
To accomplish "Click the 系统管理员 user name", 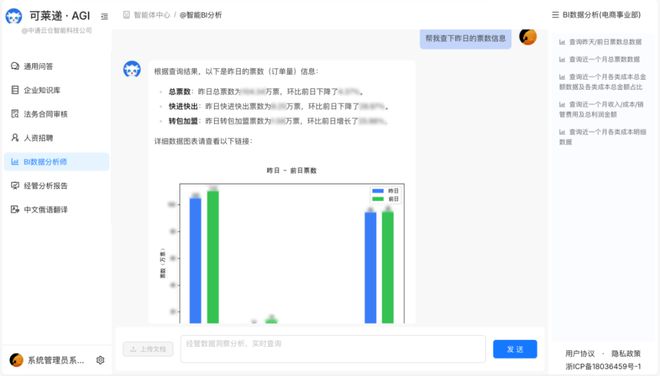I will coord(56,360).
